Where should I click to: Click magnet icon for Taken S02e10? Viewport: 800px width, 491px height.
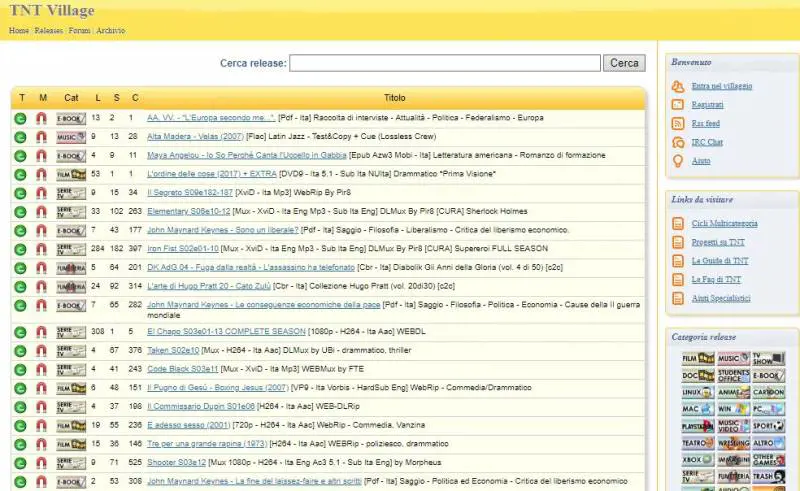click(41, 351)
